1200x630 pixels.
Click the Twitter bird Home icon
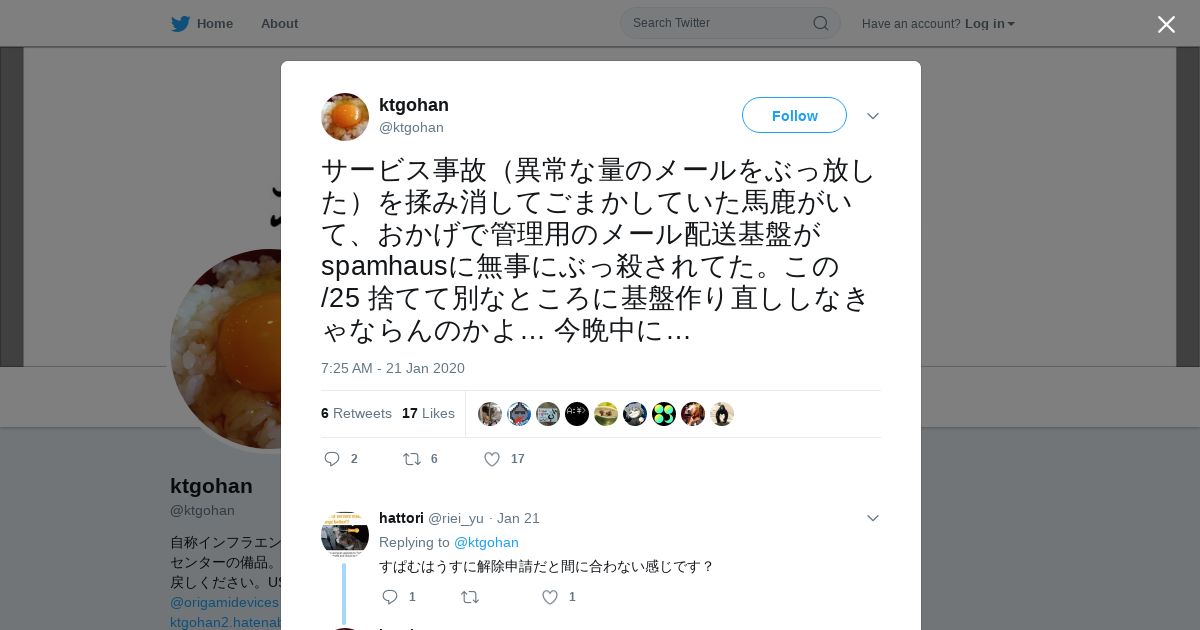(180, 23)
